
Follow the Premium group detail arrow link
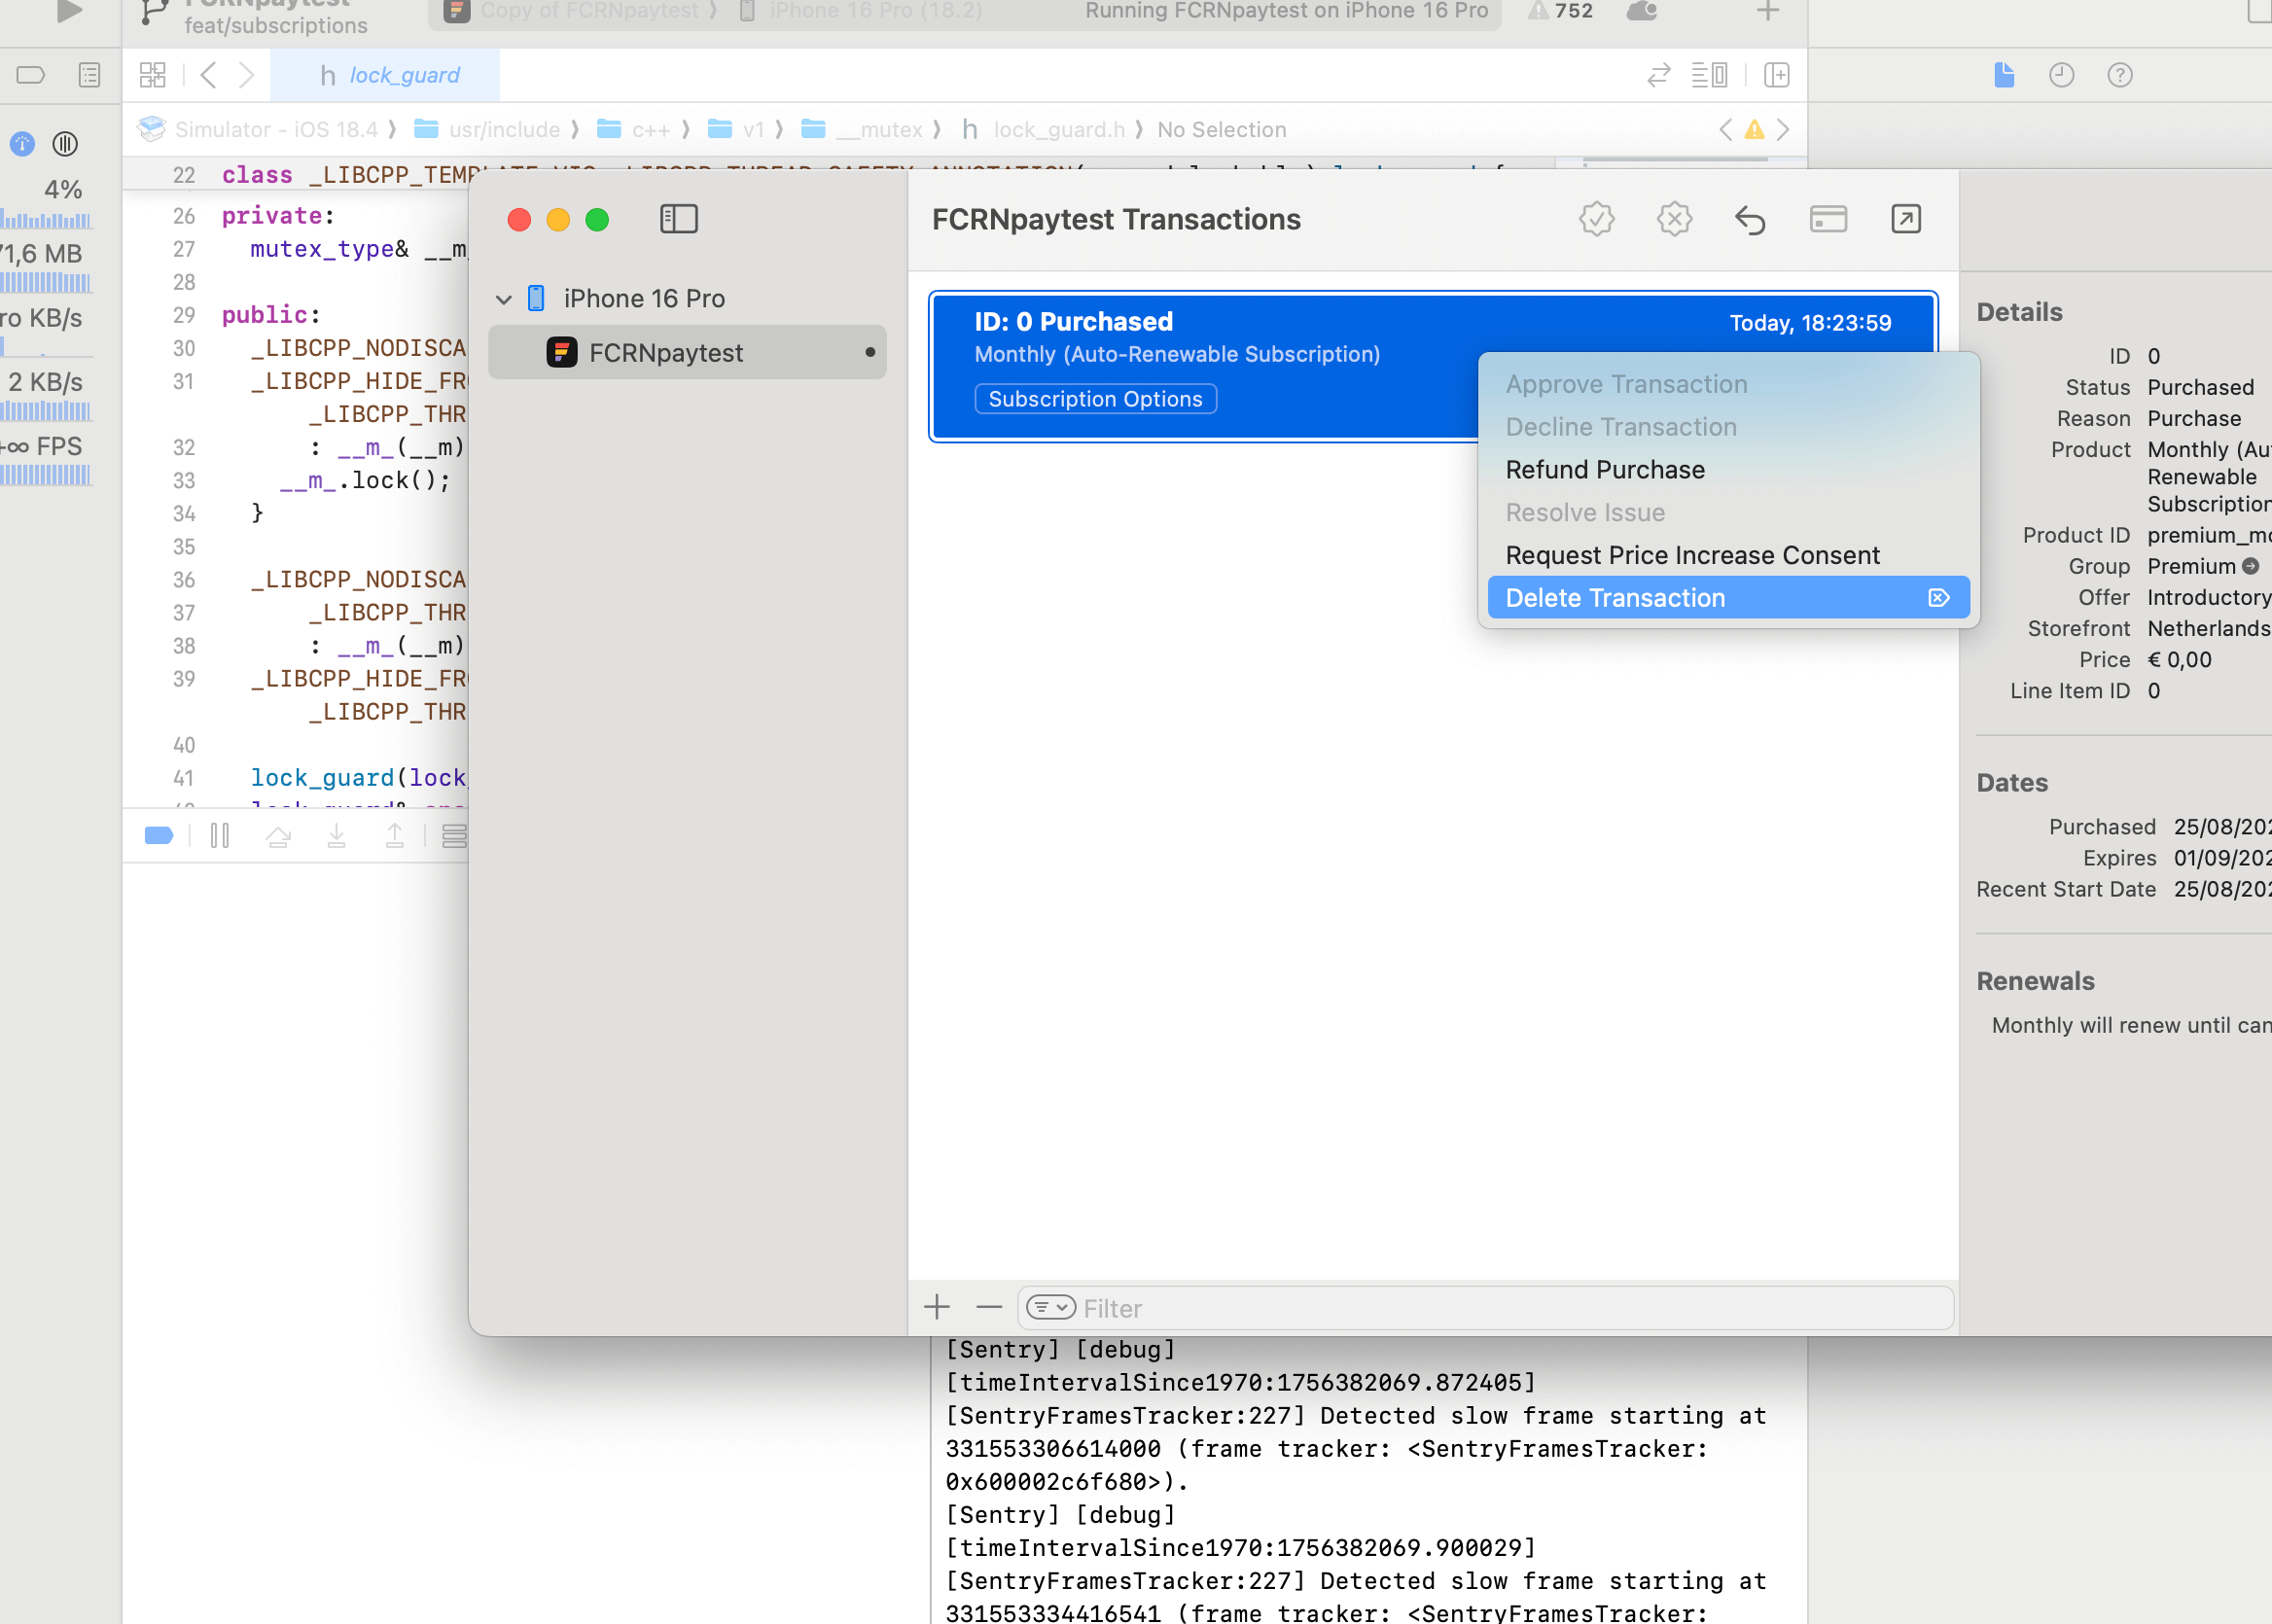coord(2250,566)
